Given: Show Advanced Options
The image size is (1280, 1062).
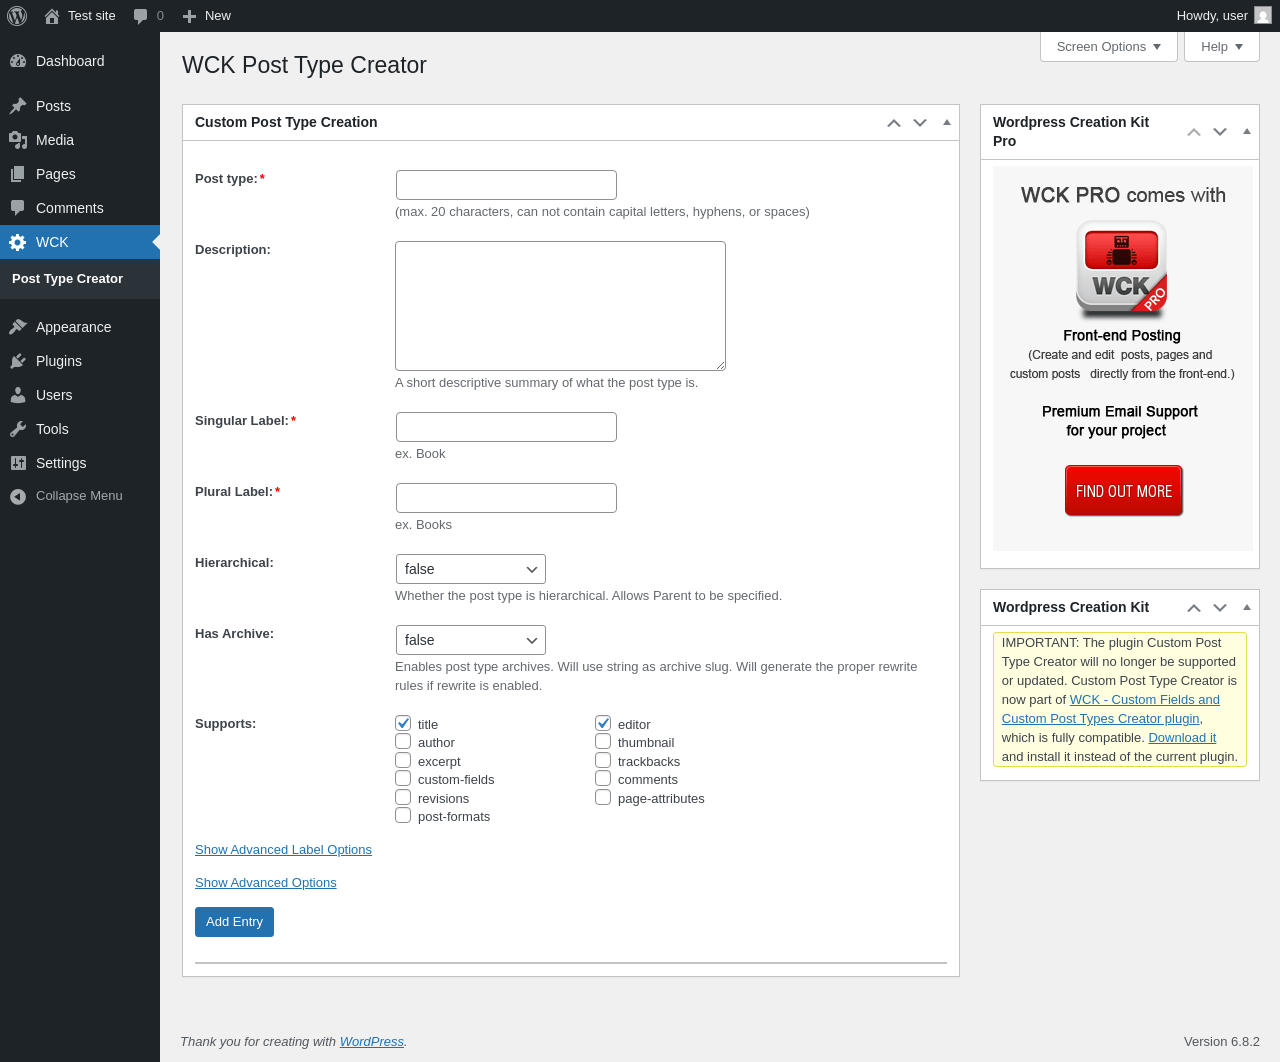Looking at the screenshot, I should (266, 883).
